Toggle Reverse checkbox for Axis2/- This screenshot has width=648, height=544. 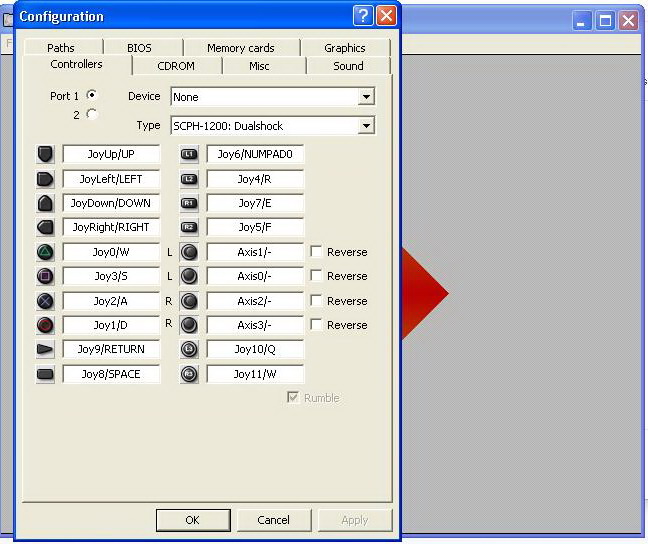pos(316,301)
